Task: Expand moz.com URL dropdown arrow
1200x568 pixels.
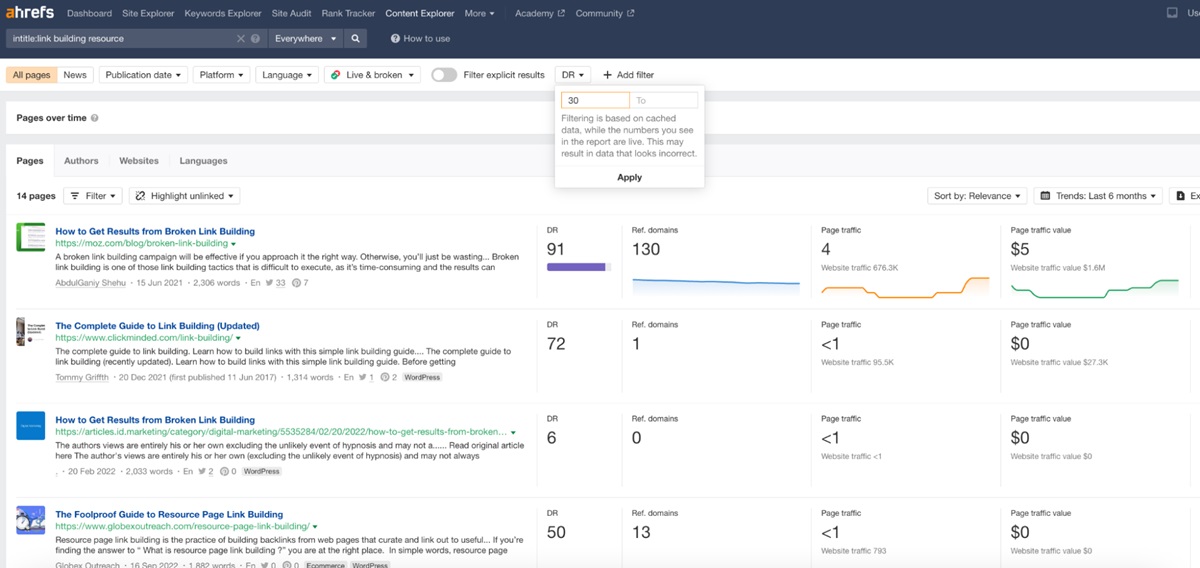Action: [233, 244]
